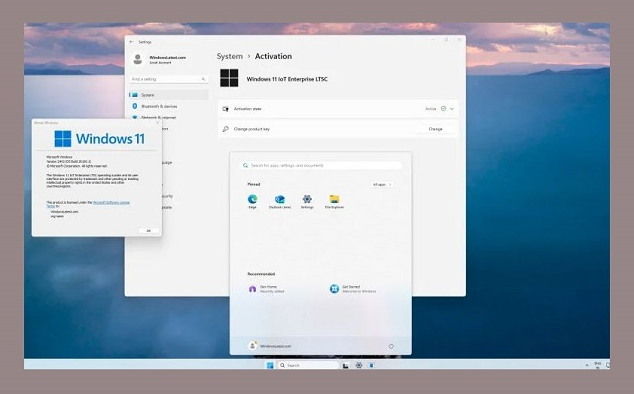Click the Settings account avatar
Image resolution: width=634 pixels, height=394 pixels.
point(137,59)
